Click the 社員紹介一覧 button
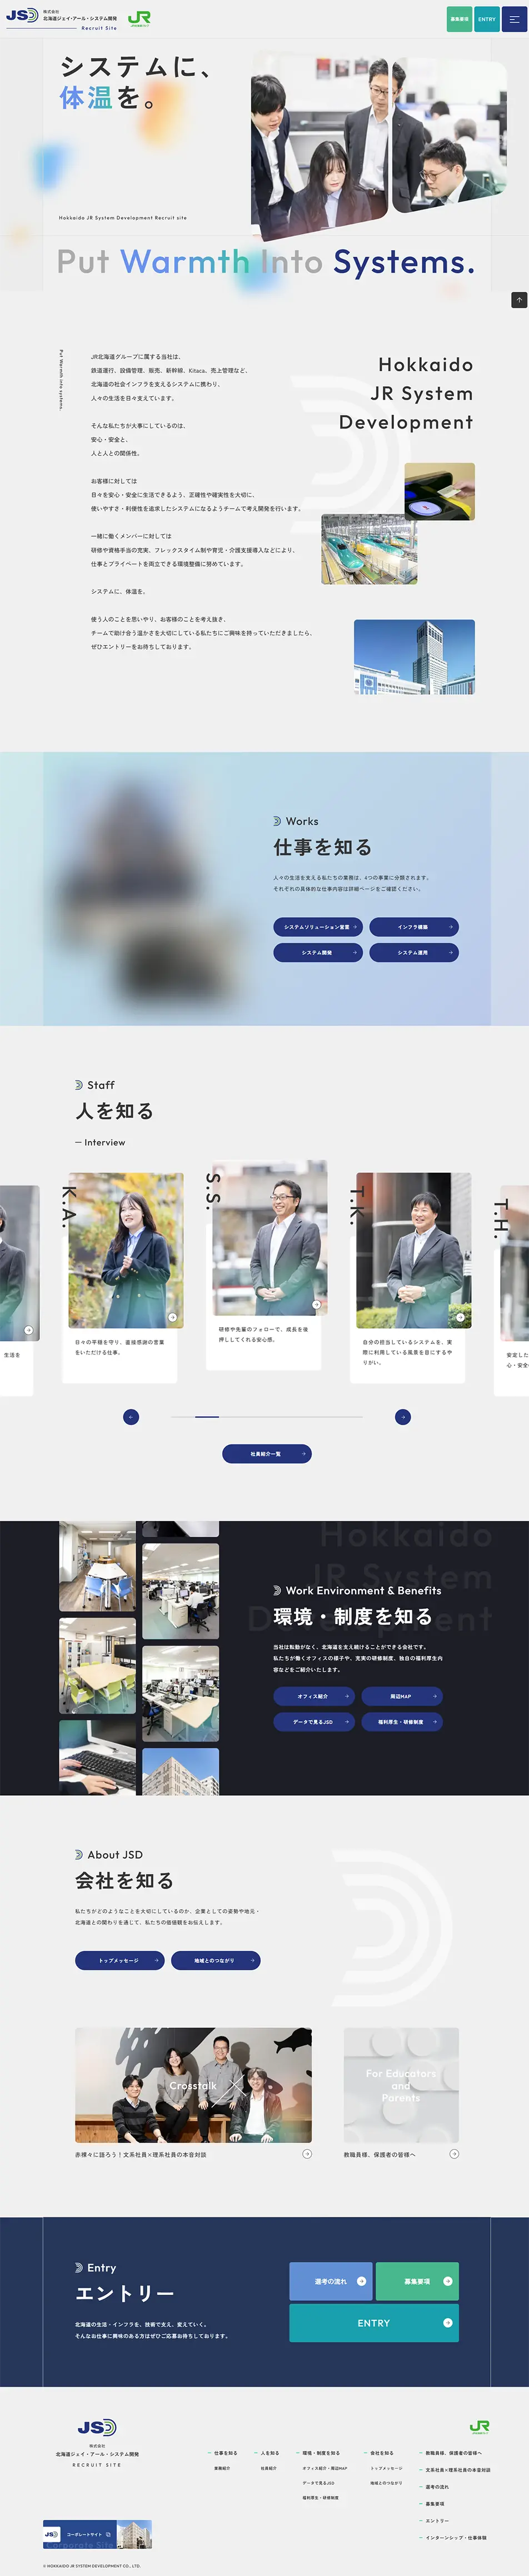529x2576 pixels. coord(267,1454)
